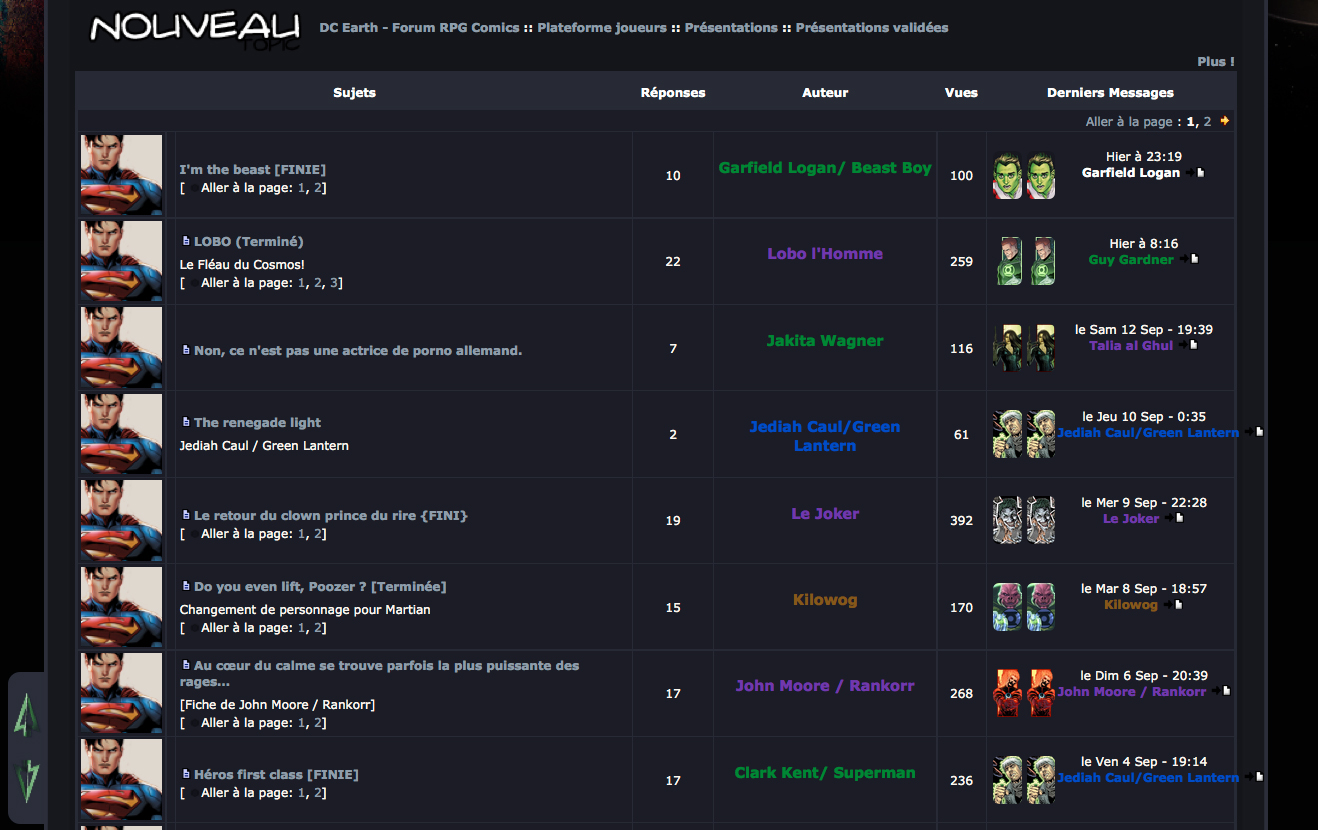The height and width of the screenshot is (830, 1318).
Task: Open topic Non, ce n'est pas une actrice
Action: click(358, 350)
